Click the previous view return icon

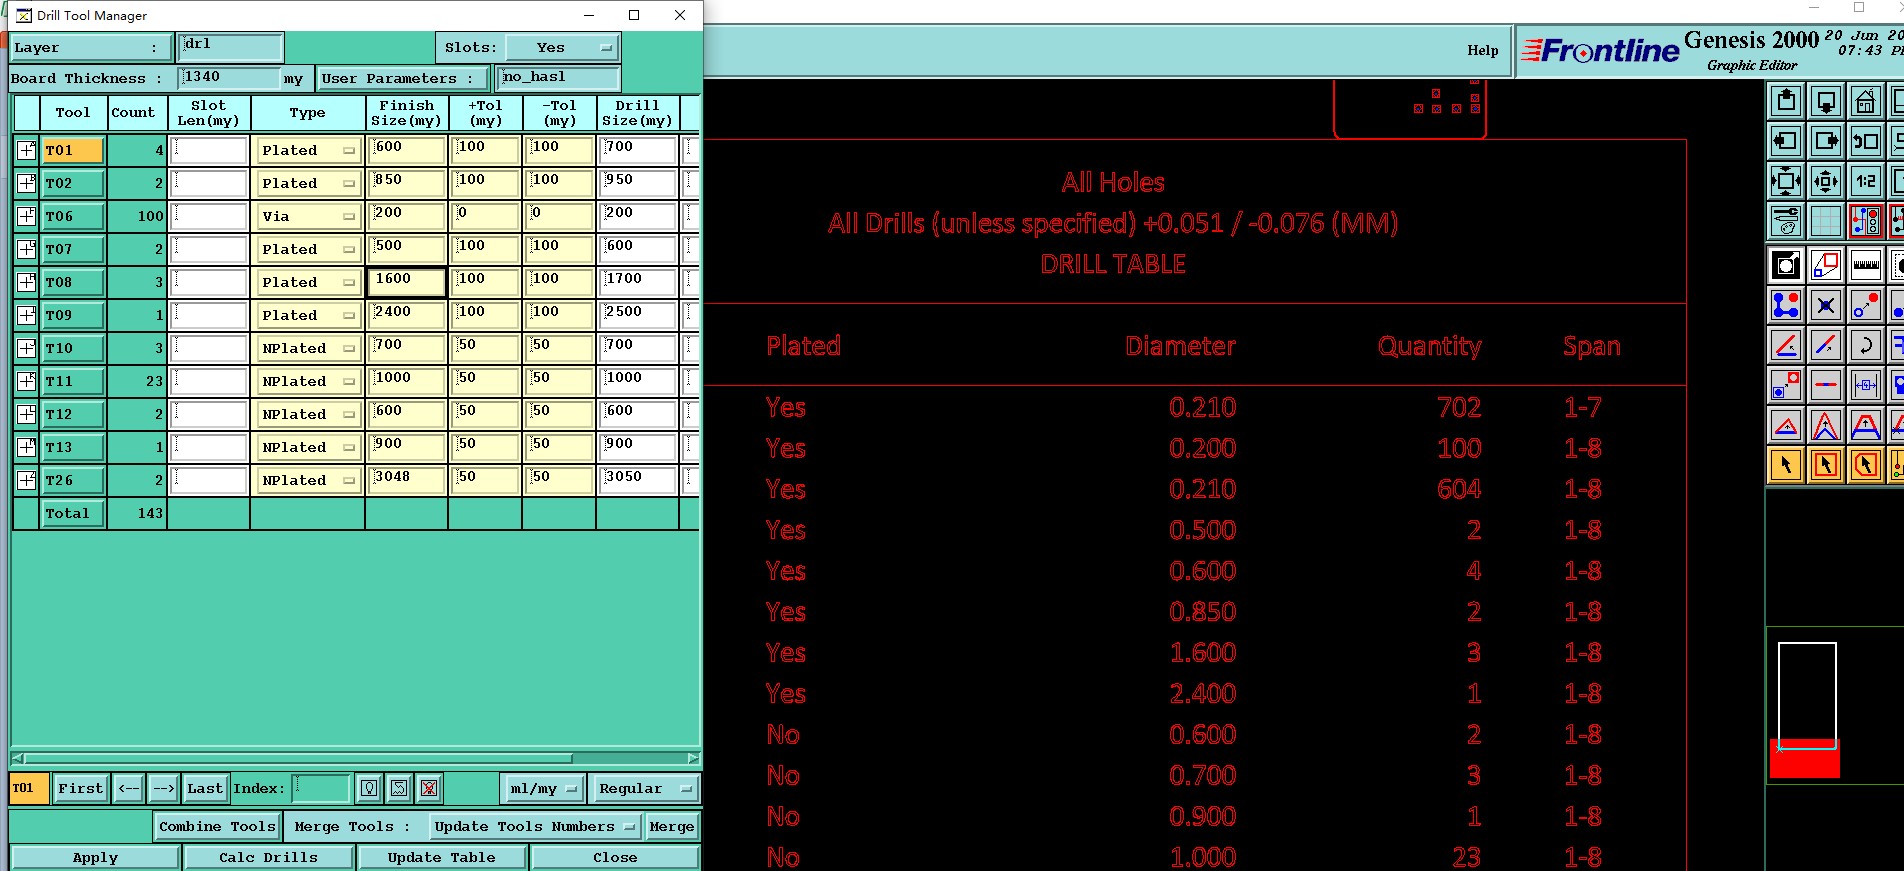click(1866, 141)
